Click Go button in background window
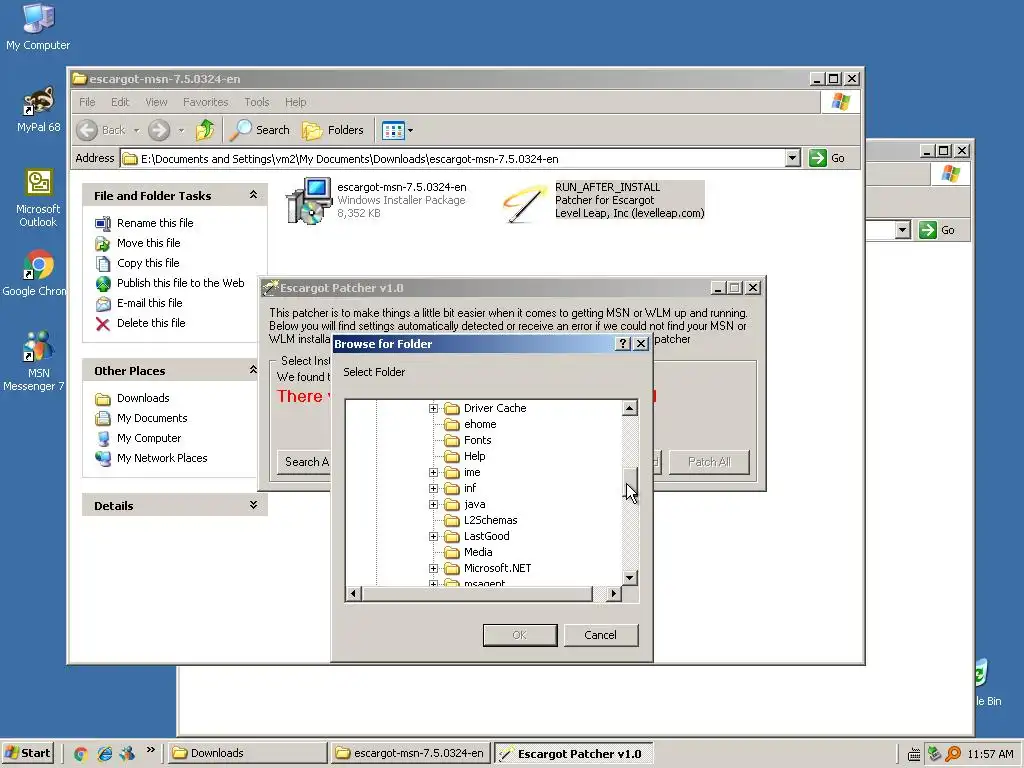The image size is (1024, 768). click(938, 230)
